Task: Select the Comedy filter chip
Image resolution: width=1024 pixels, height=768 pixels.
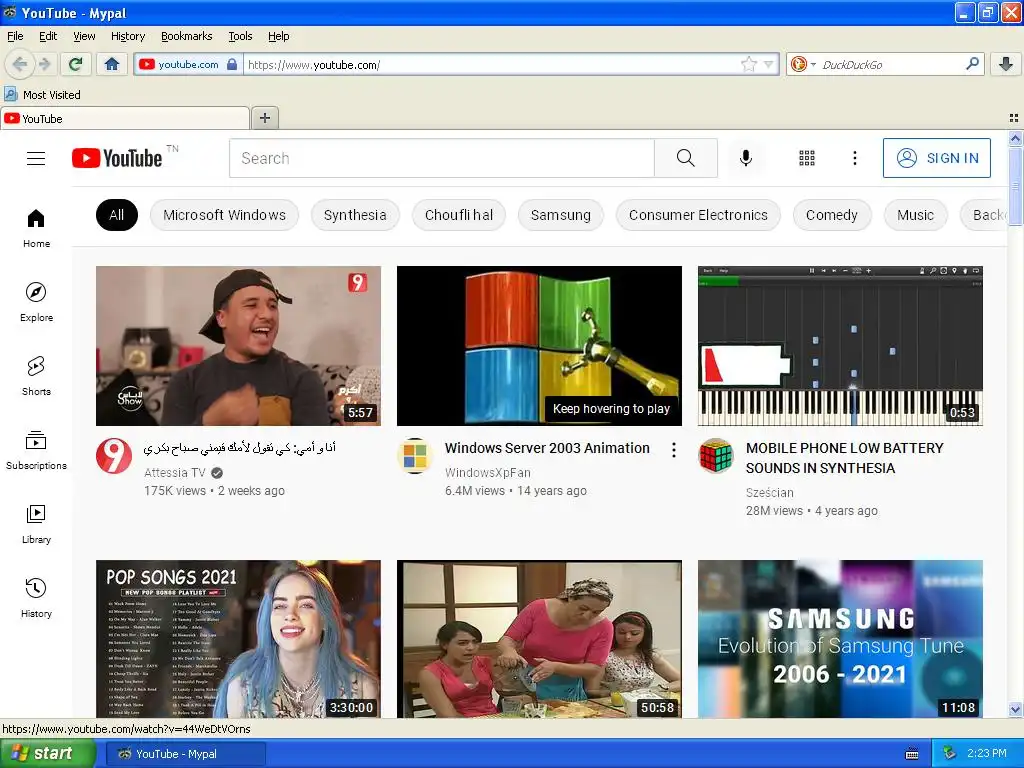Action: 831,215
